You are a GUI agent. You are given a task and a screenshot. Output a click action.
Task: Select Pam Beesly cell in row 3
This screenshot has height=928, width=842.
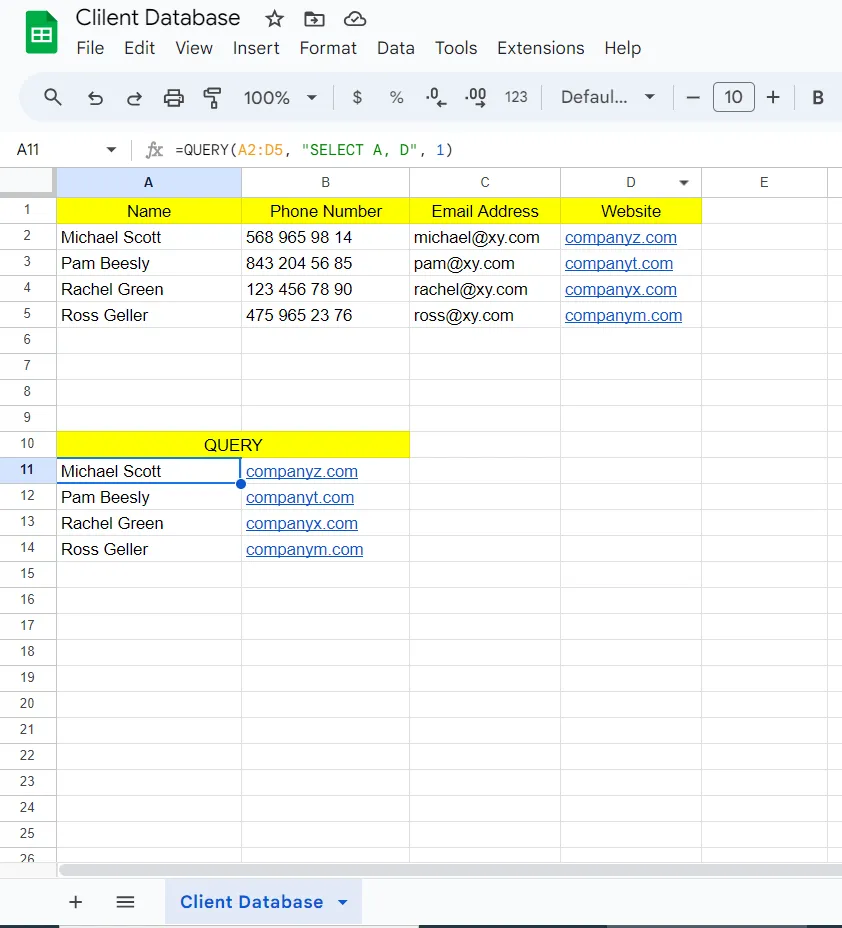point(149,263)
